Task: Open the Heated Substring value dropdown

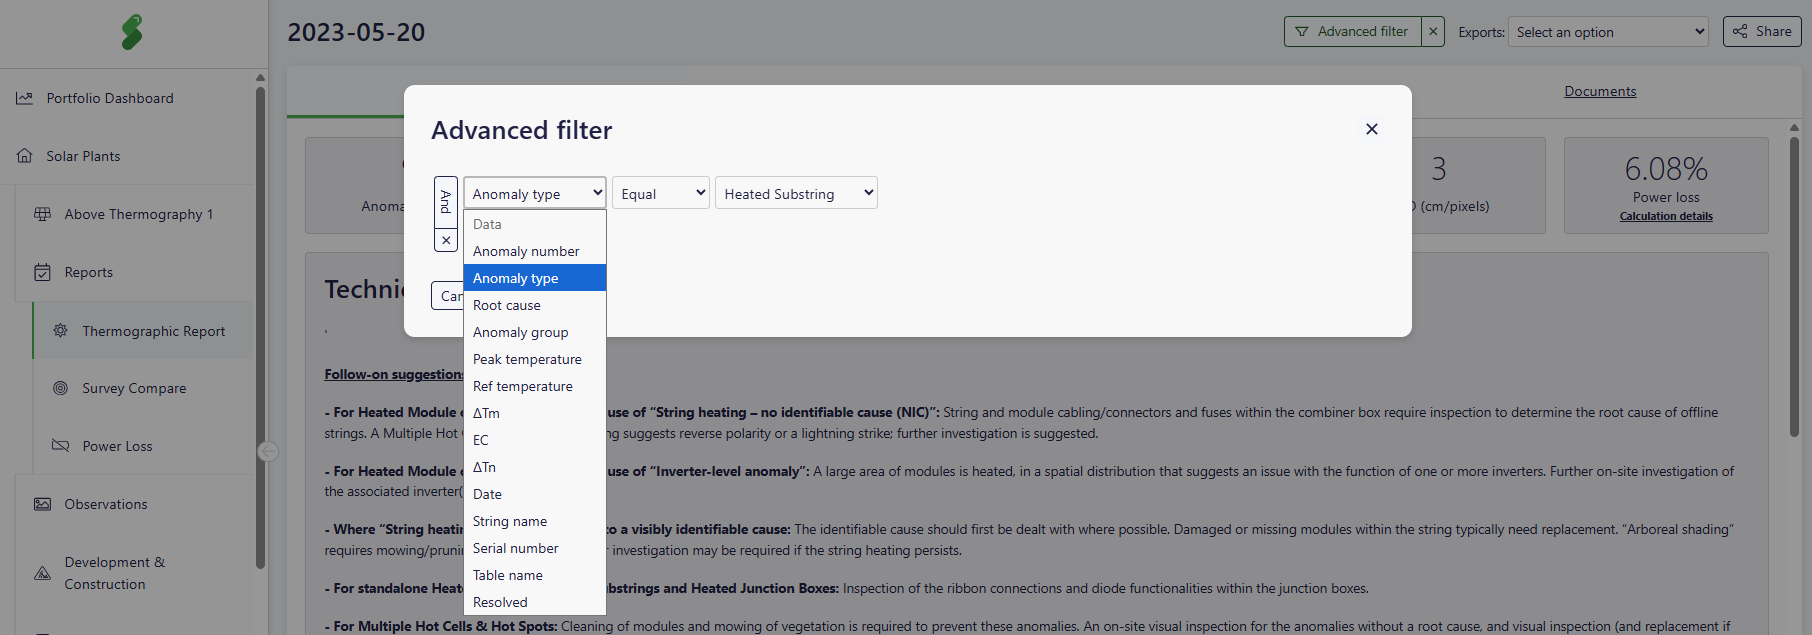Action: pyautogui.click(x=796, y=193)
